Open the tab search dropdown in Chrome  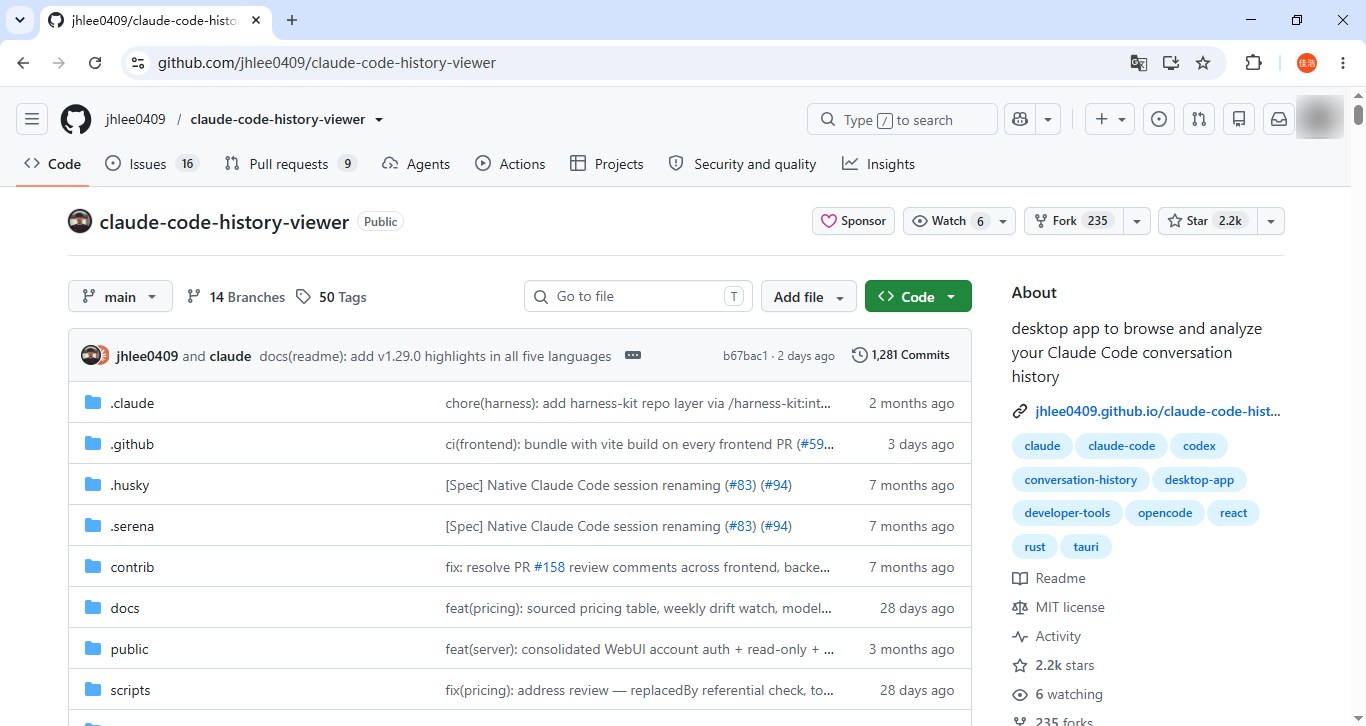pos(20,20)
